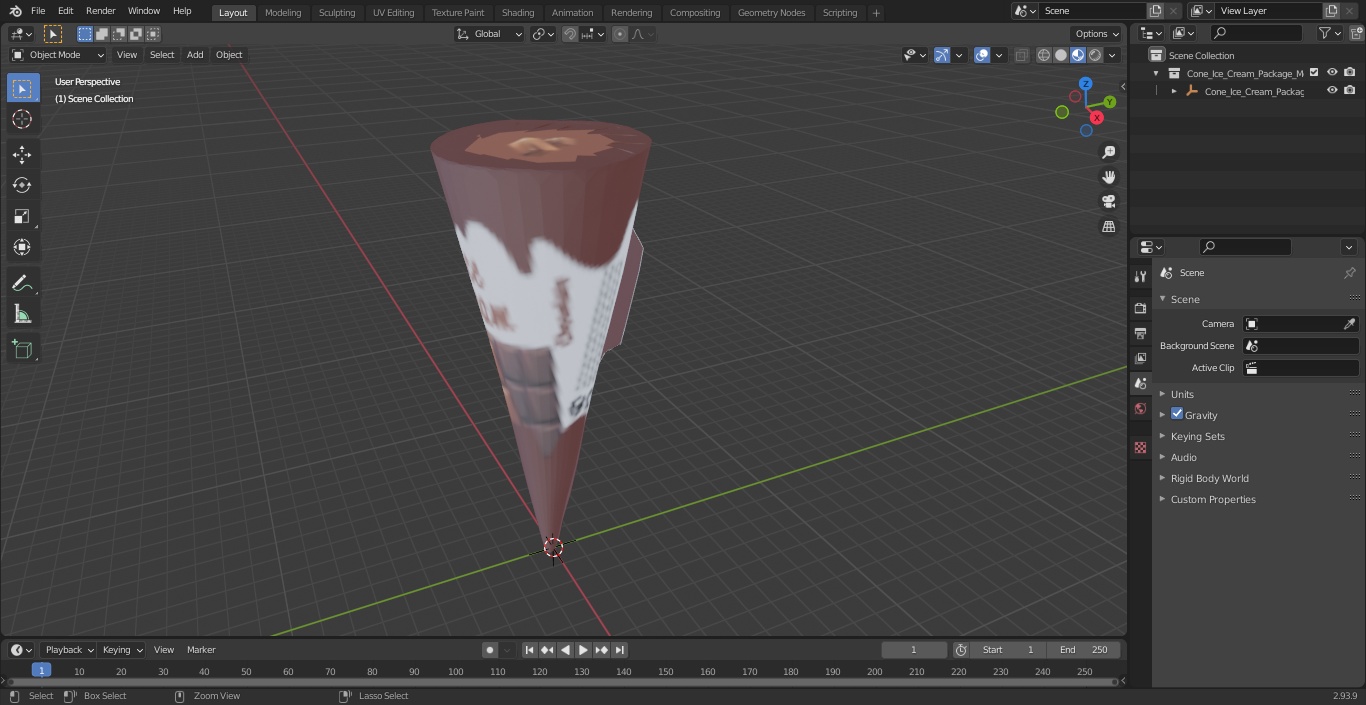This screenshot has width=1366, height=705.
Task: Click the timeline horizontal scrollbar
Action: coord(562,682)
